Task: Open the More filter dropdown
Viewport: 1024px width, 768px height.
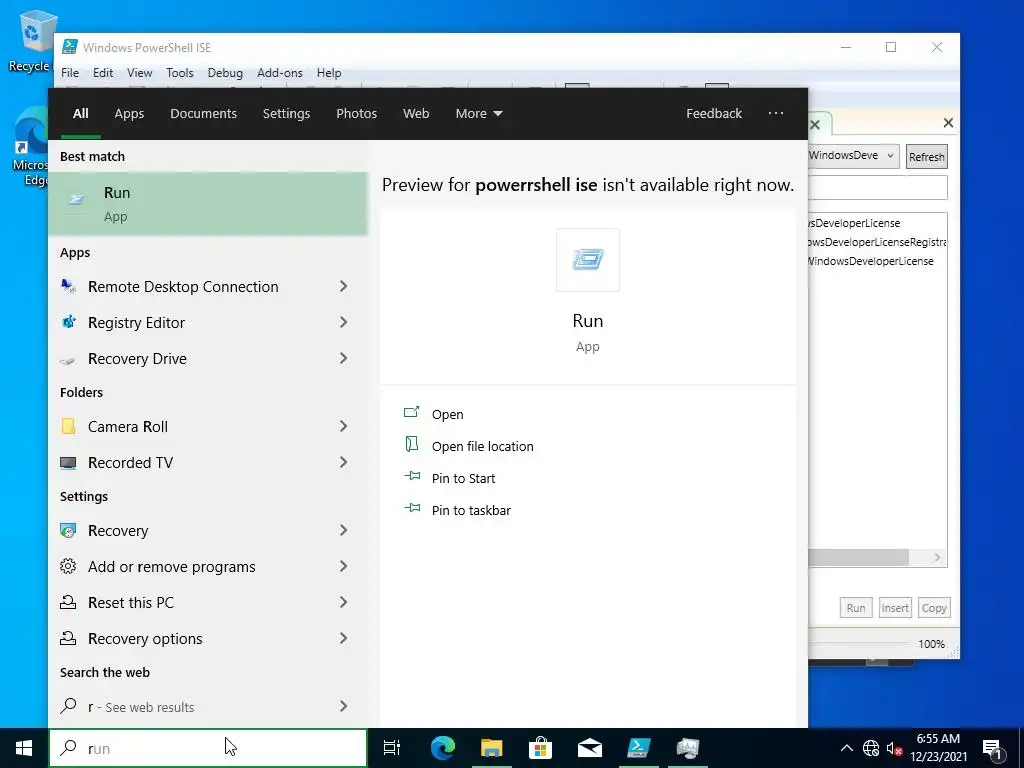Action: pyautogui.click(x=479, y=114)
